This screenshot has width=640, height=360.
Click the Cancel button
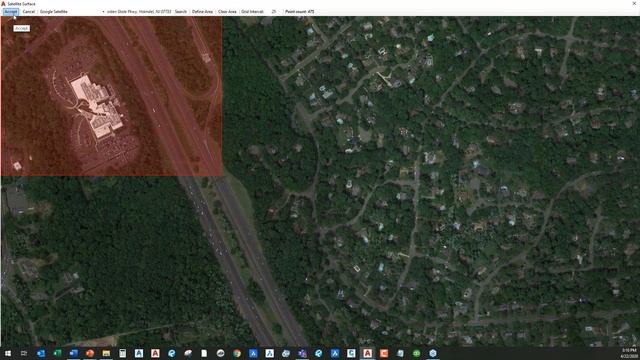click(29, 11)
